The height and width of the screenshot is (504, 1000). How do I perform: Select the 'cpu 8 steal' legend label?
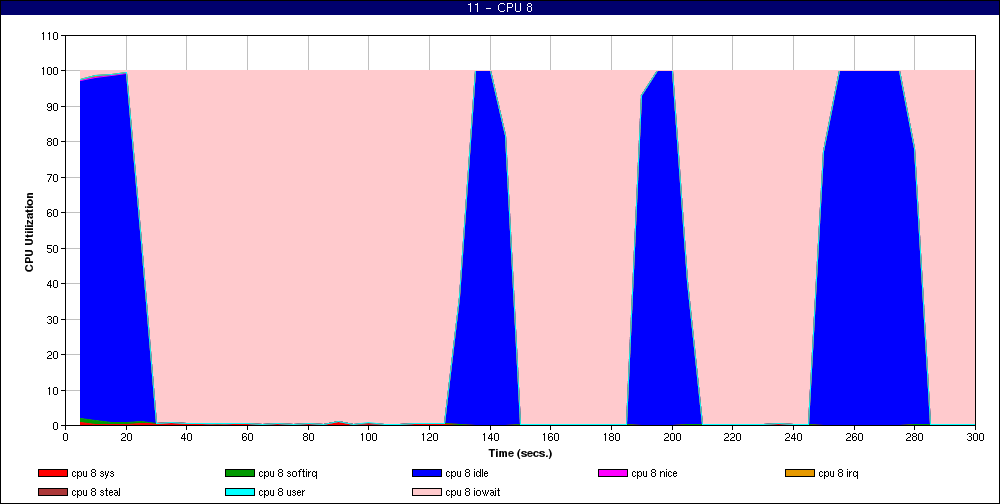(96, 493)
